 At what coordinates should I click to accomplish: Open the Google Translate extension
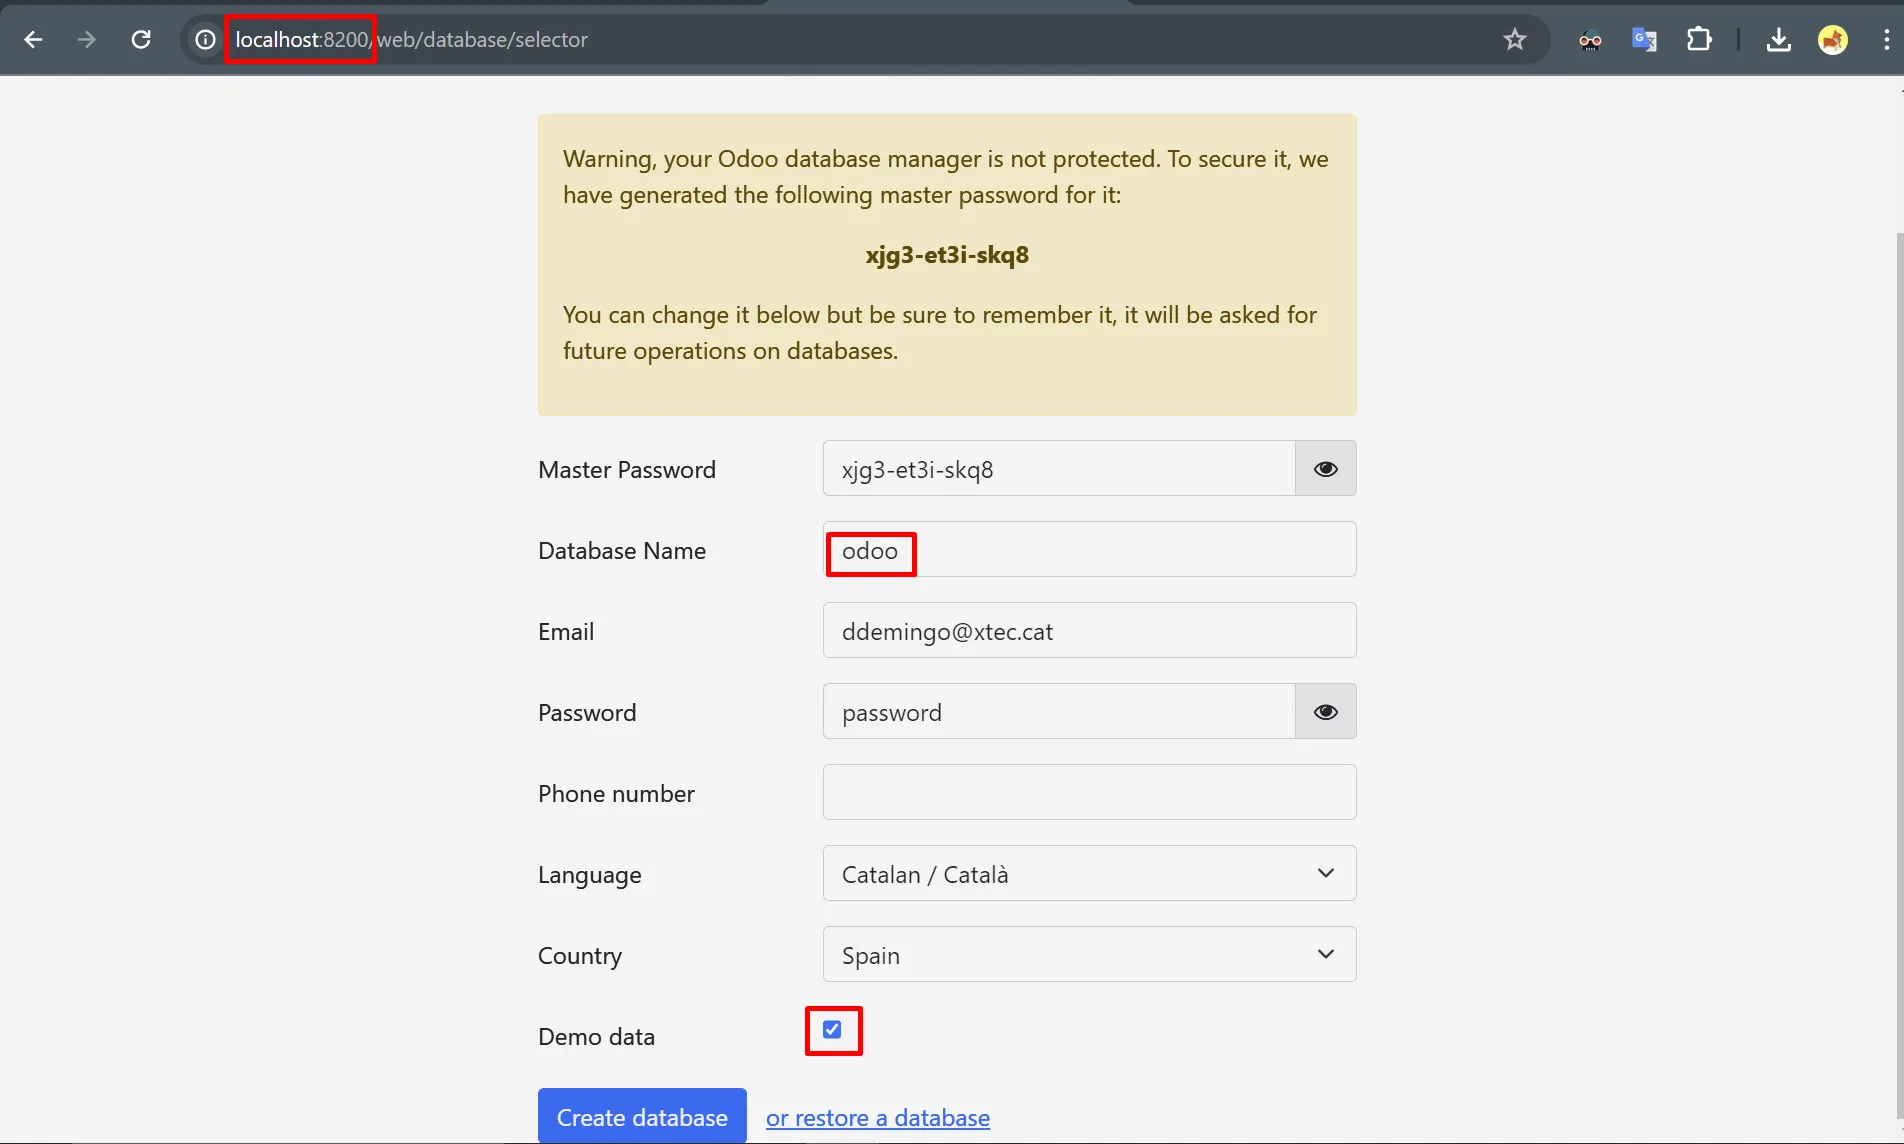point(1644,39)
